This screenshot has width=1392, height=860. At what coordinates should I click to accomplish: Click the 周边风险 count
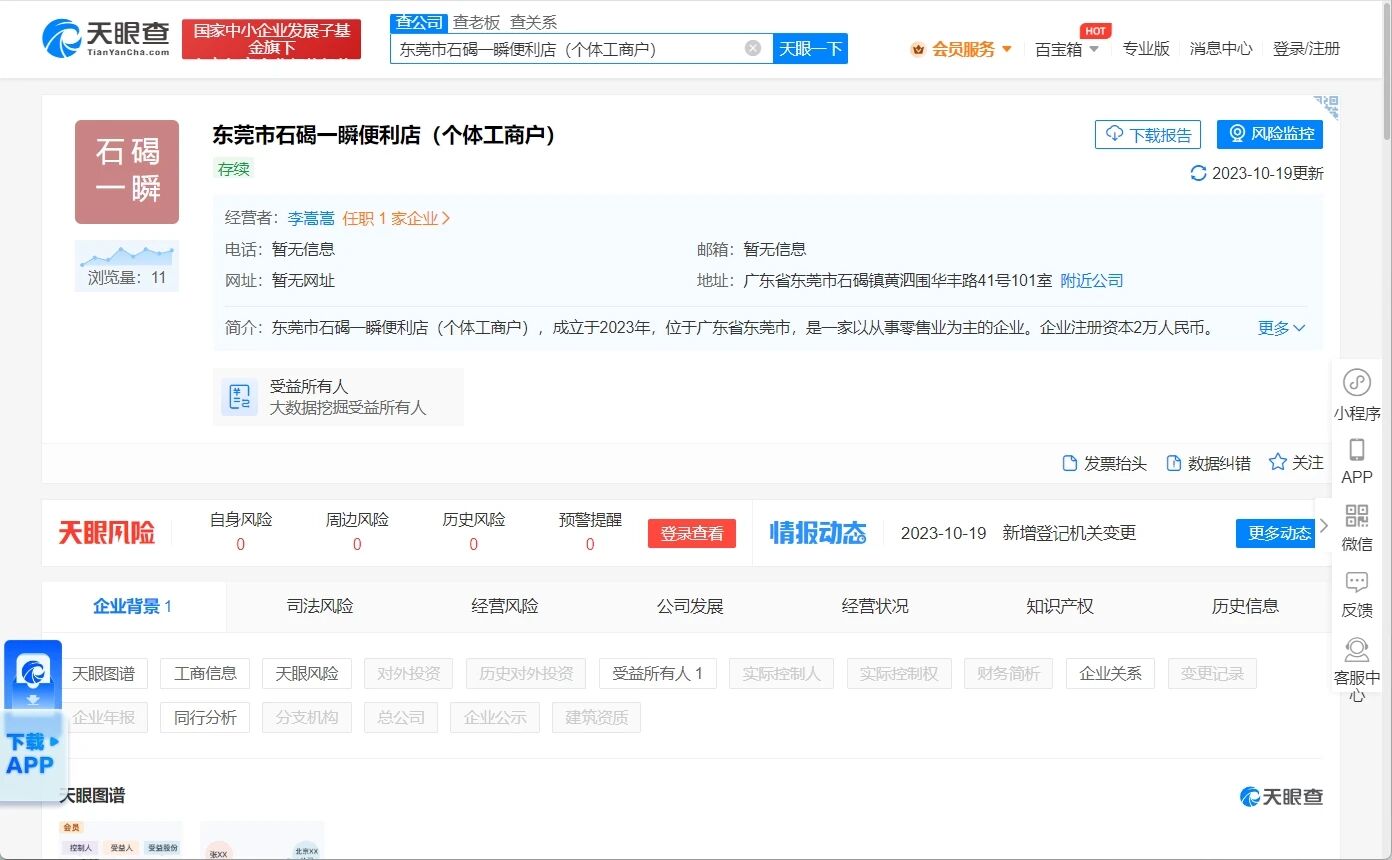point(357,544)
